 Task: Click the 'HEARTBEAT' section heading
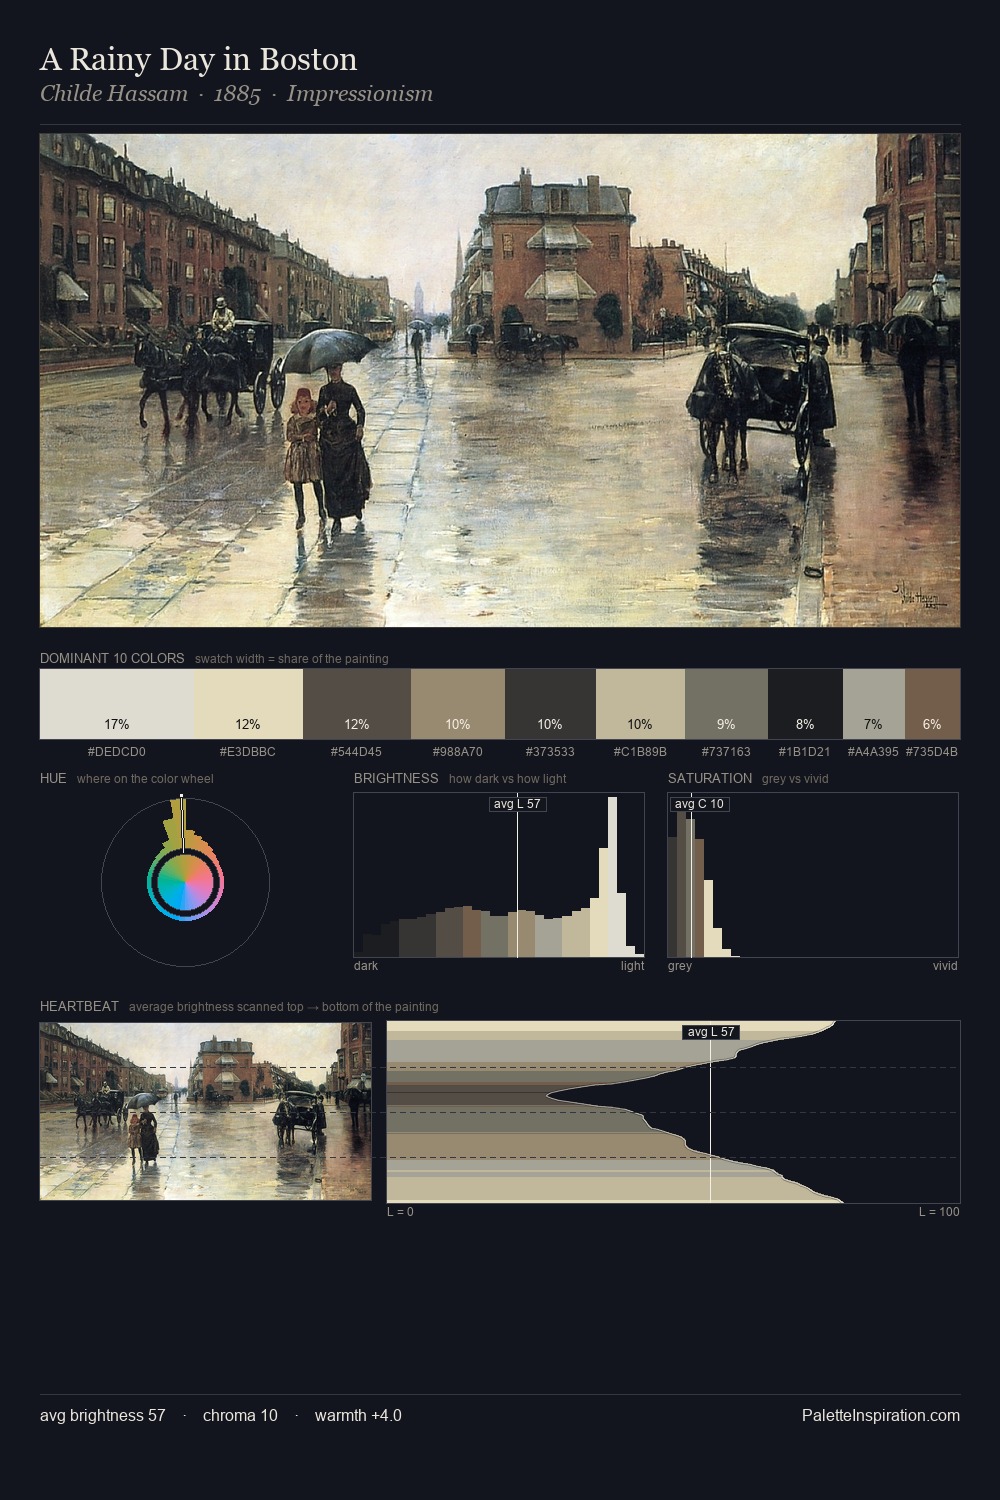coord(79,1006)
